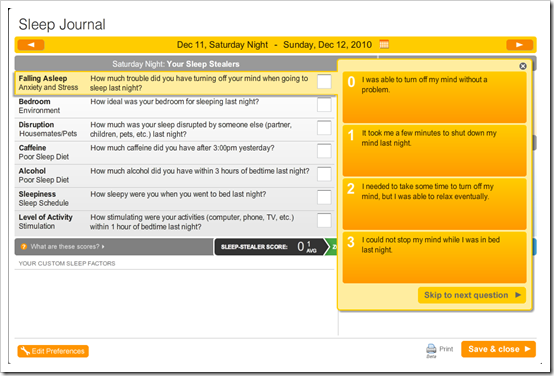Image resolution: width=554 pixels, height=376 pixels.
Task: Select the Alcohol score box
Action: (324, 174)
